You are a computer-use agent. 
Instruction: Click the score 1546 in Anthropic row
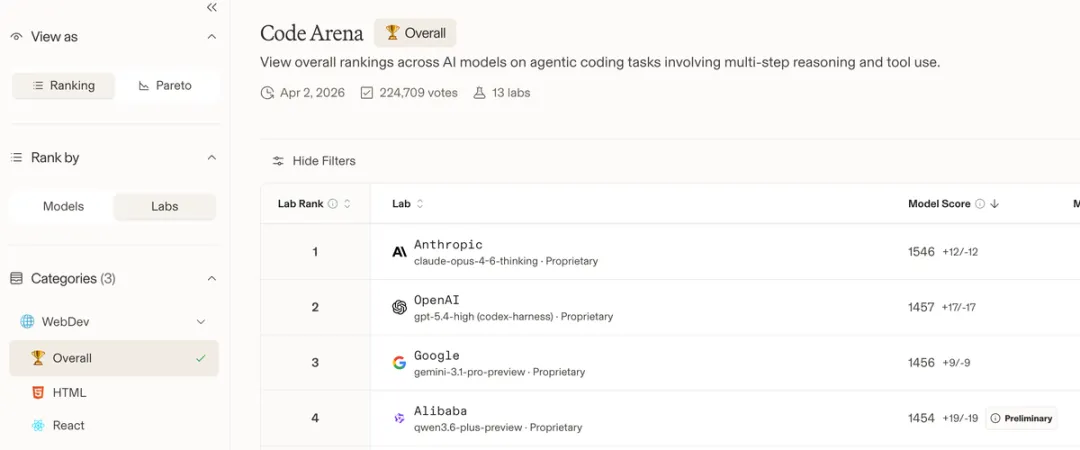(x=922, y=252)
